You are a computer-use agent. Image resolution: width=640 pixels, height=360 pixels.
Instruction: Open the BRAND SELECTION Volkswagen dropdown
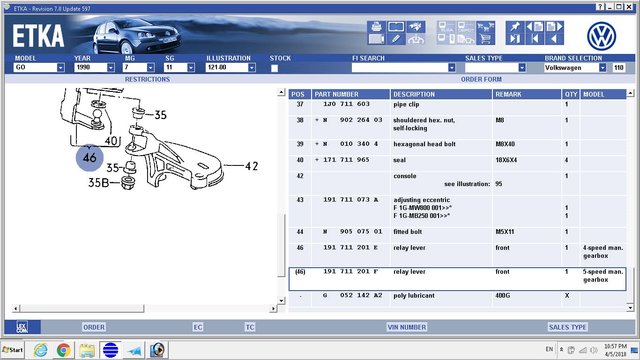click(602, 68)
